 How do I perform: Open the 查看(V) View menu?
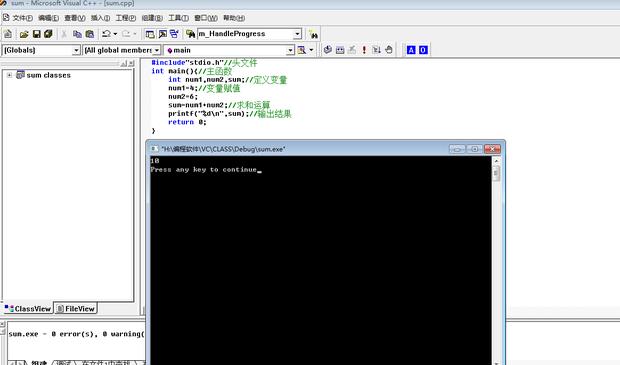coord(75,18)
